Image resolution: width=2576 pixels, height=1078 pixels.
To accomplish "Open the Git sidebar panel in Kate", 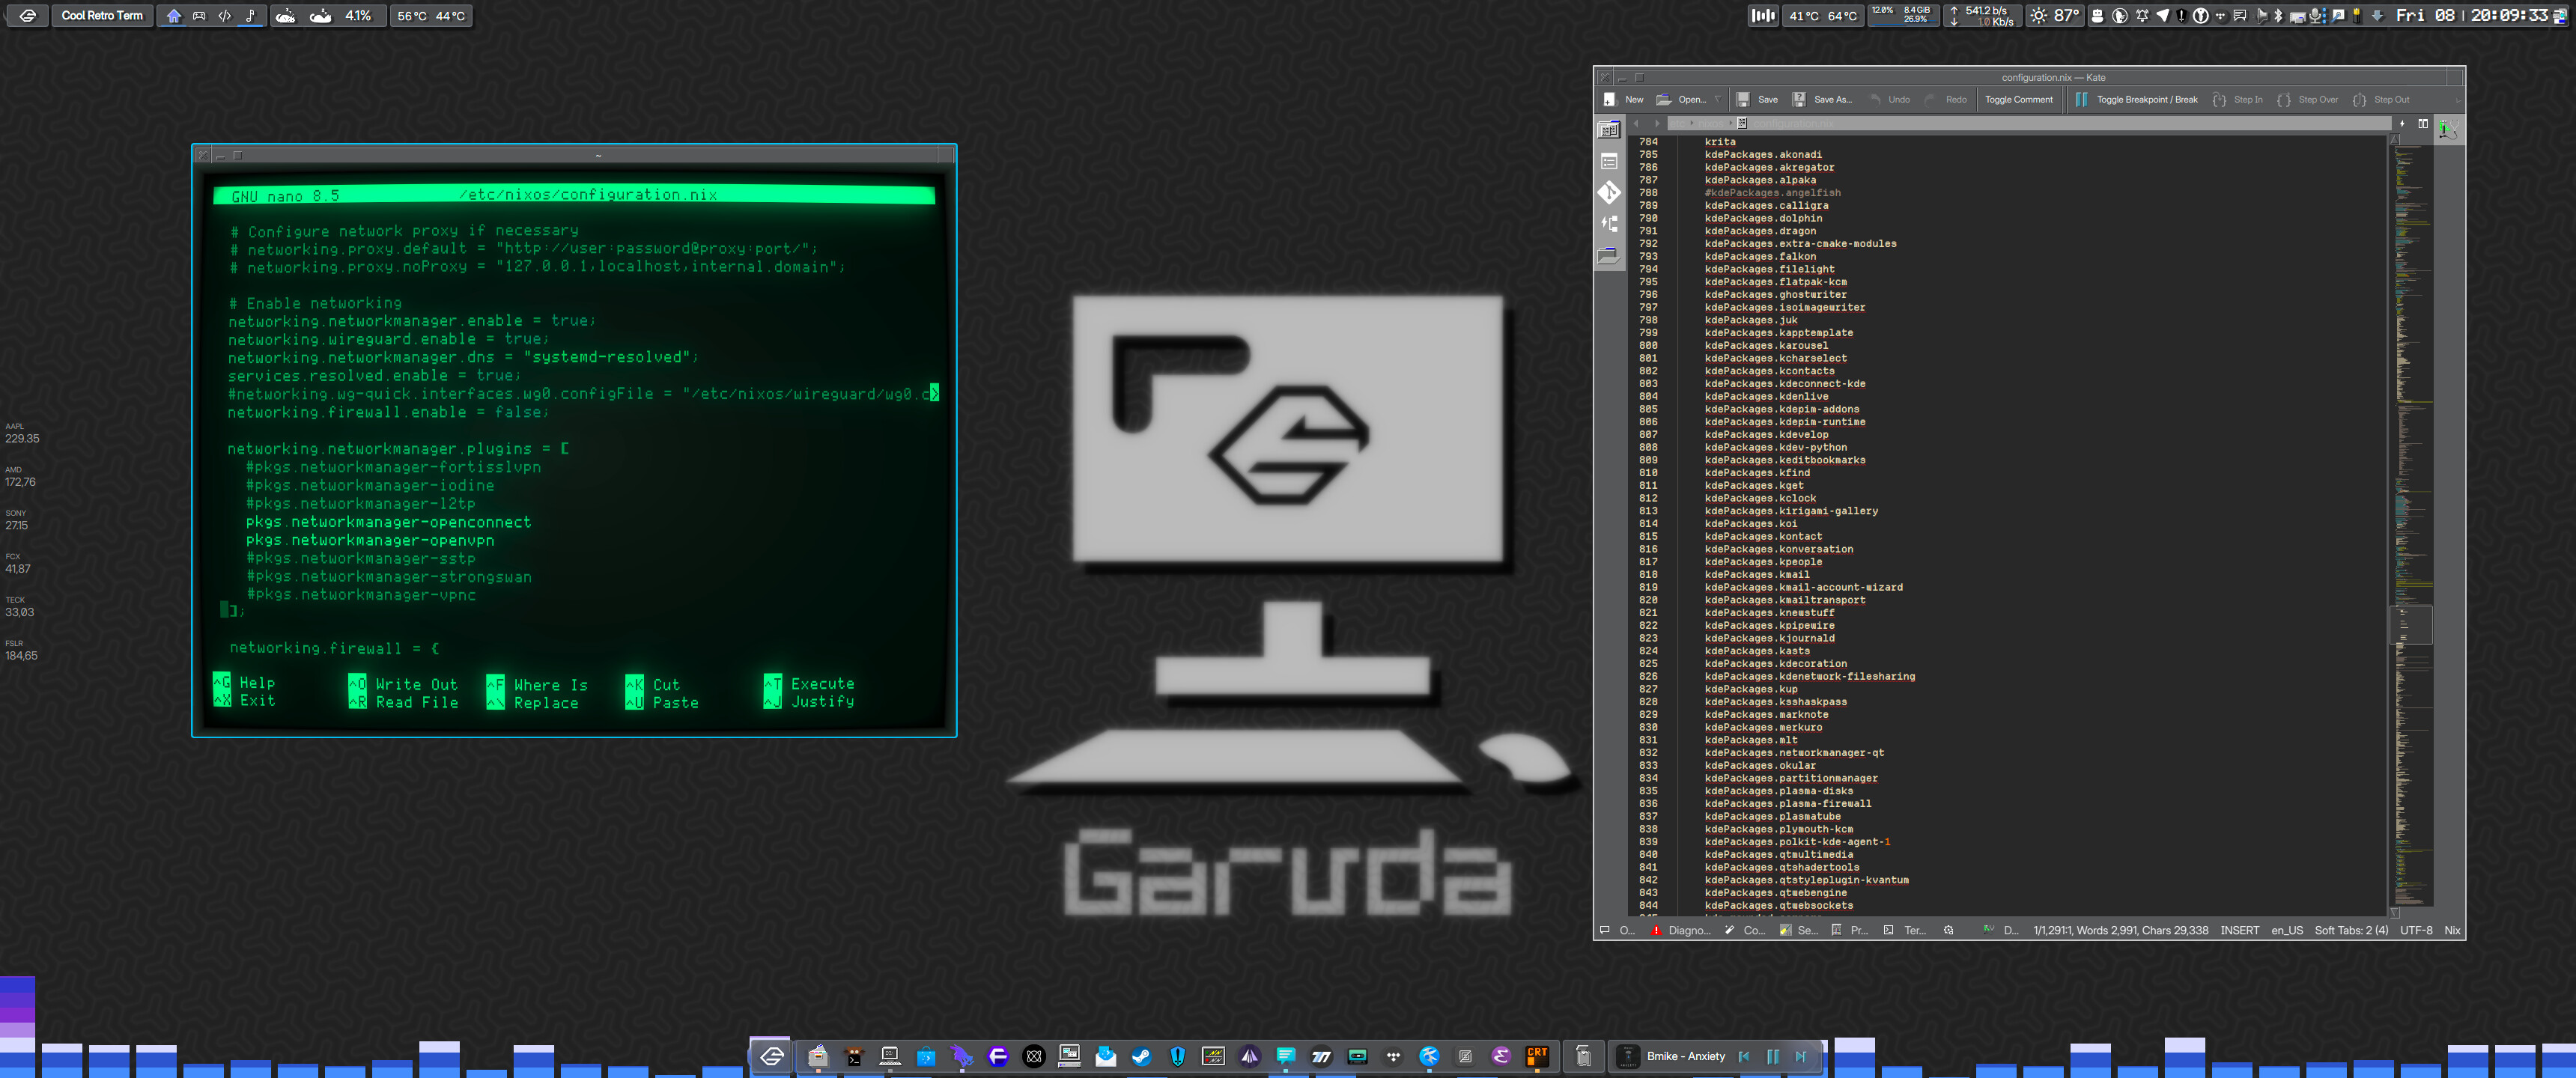I will pos(1608,192).
